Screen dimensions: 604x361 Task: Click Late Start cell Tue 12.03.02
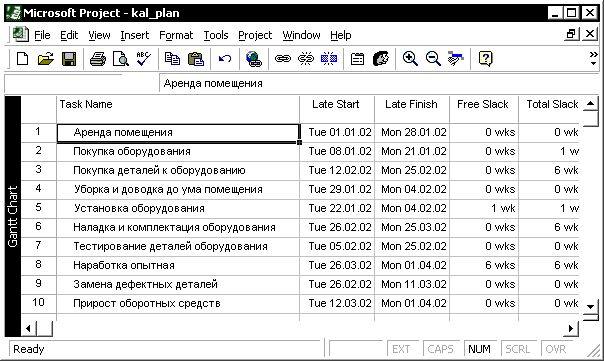[337, 303]
